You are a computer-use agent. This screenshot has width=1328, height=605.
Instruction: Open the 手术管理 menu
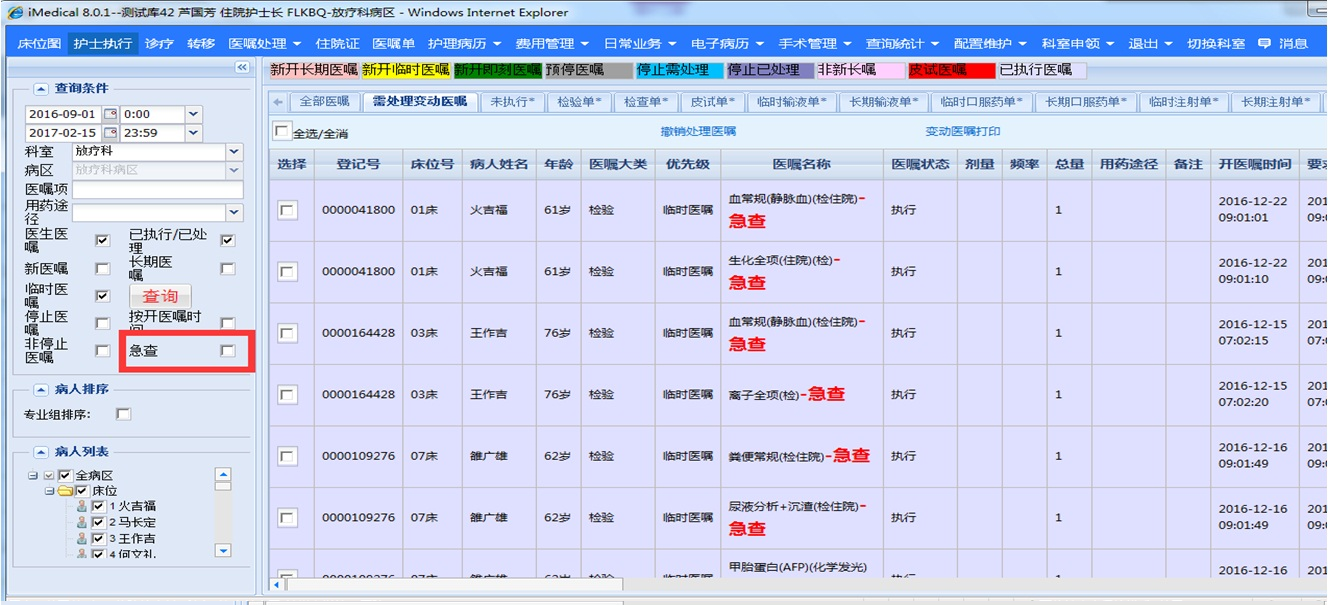pos(815,44)
